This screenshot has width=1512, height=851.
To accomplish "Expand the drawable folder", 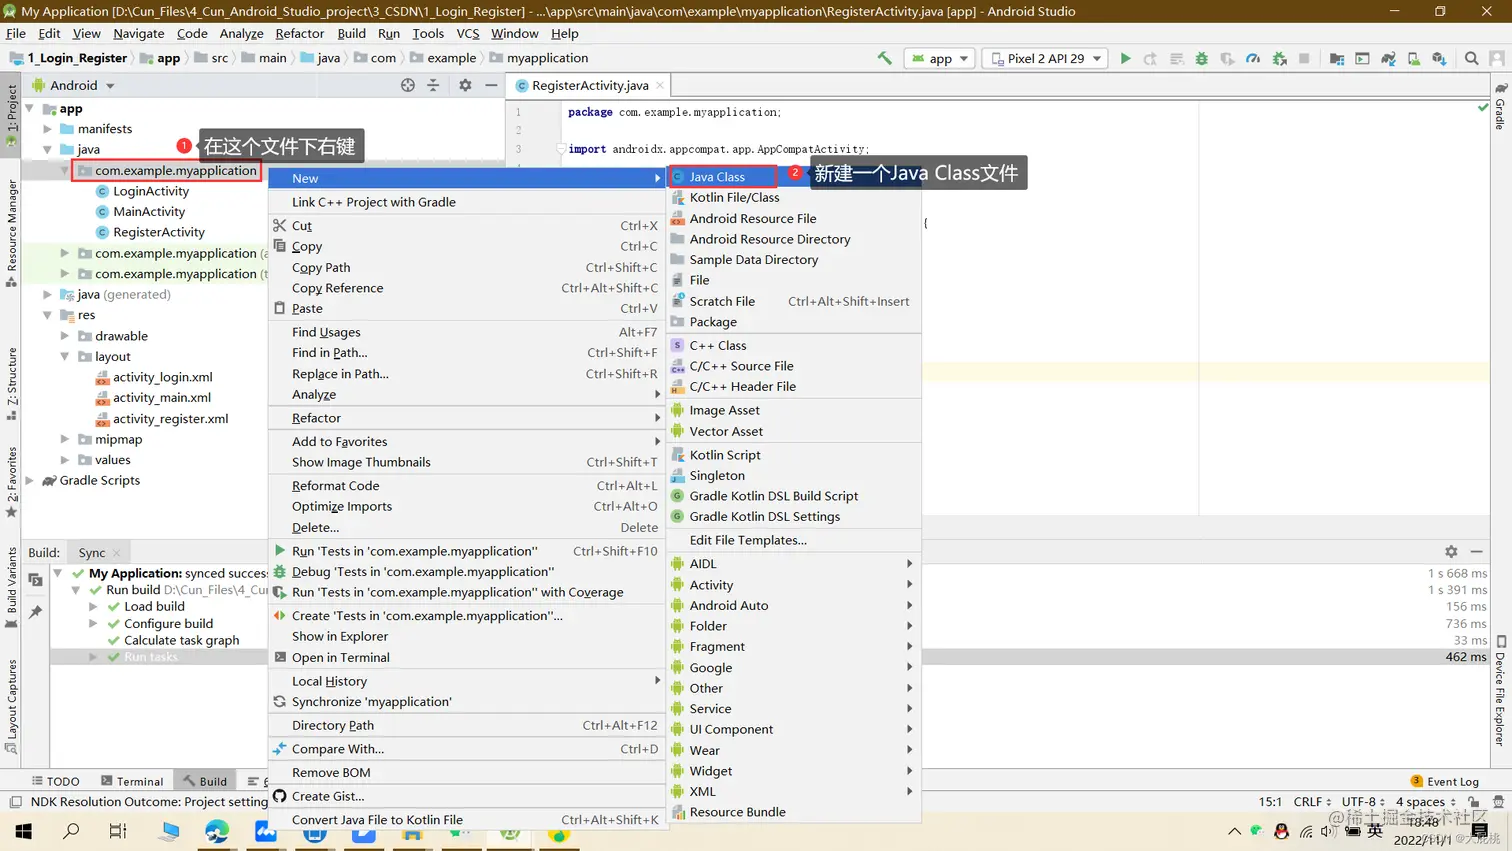I will [65, 336].
